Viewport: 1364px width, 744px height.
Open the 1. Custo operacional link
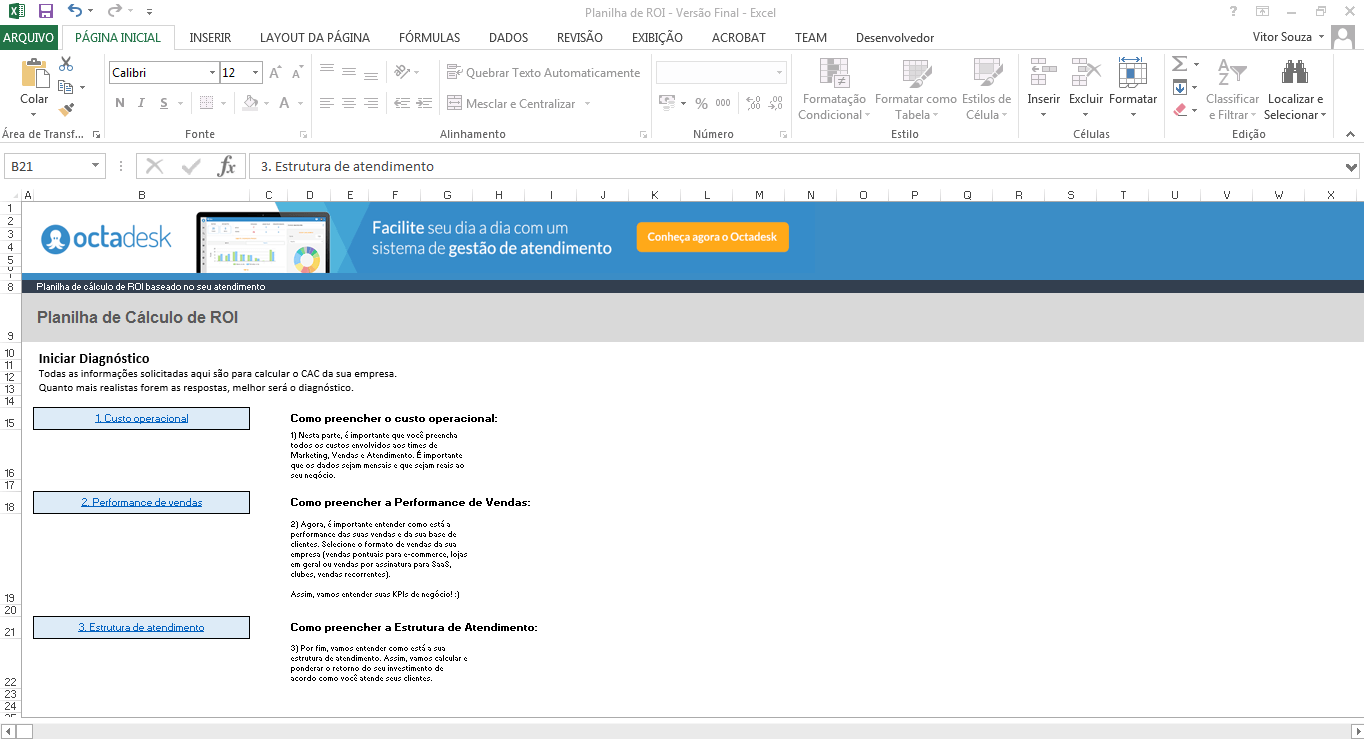pyautogui.click(x=141, y=418)
